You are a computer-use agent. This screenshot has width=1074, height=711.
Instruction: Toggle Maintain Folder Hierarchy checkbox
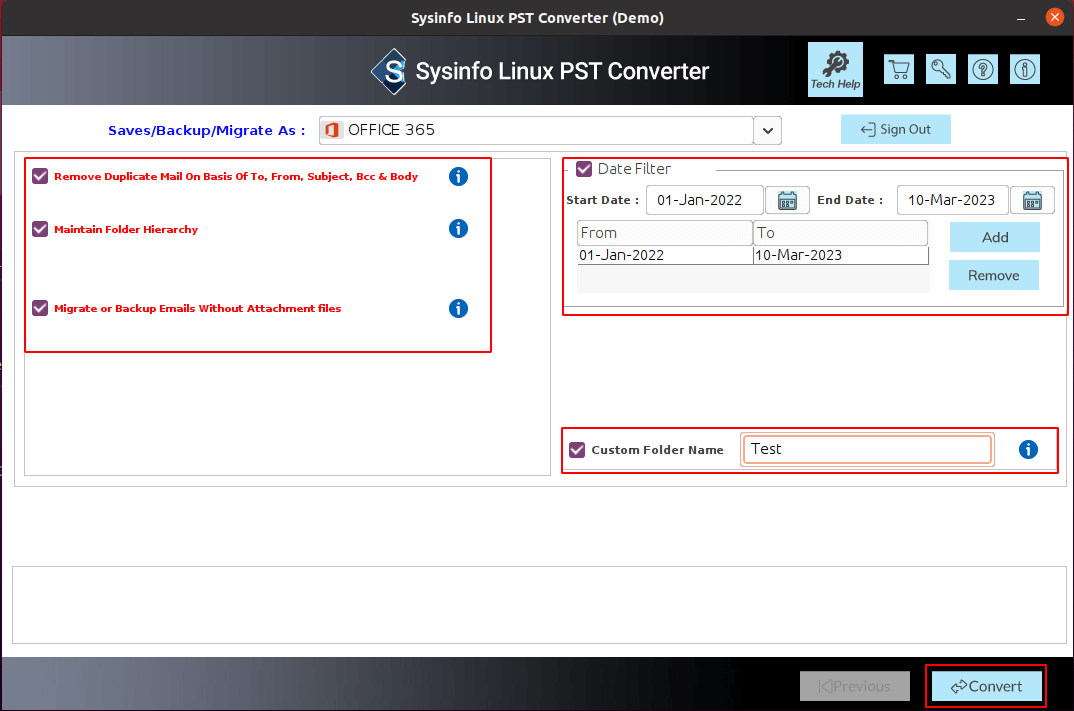[40, 229]
